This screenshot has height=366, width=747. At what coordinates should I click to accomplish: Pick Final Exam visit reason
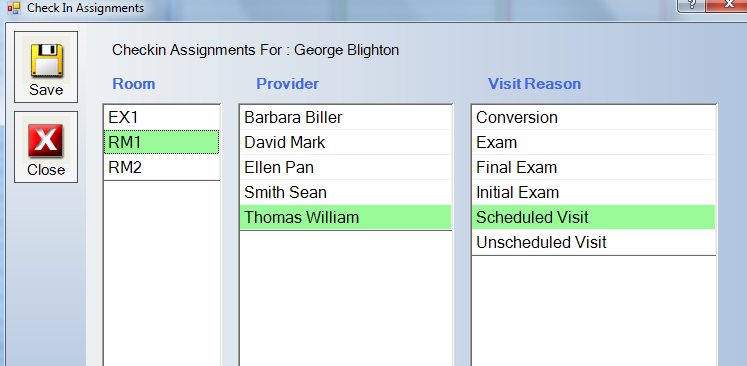(x=594, y=167)
